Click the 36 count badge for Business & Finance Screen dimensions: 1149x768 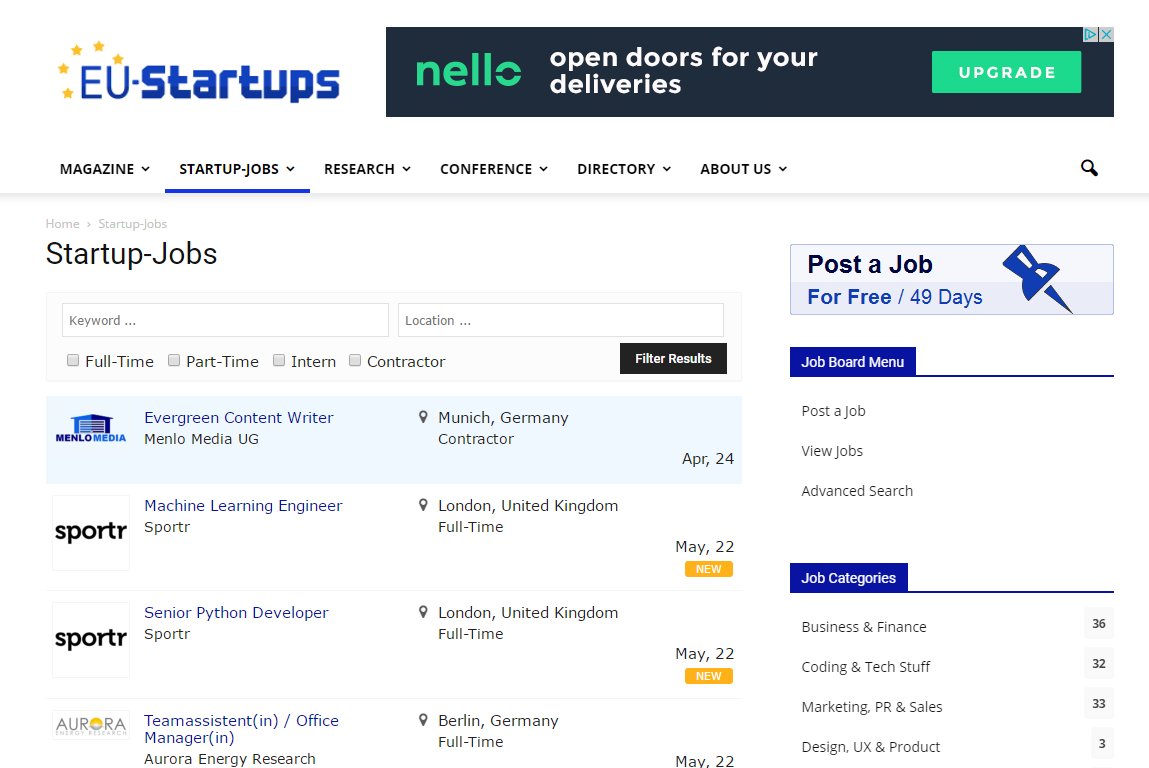point(1098,624)
